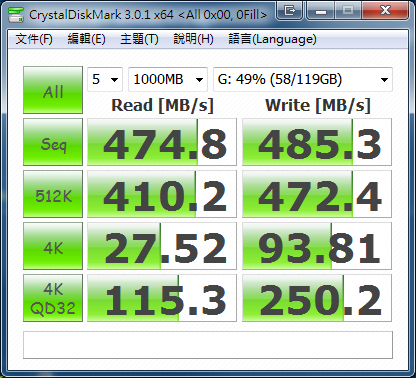Click the extra title bar button beside minimize
Image resolution: width=416 pixels, height=378 pixels.
click(x=290, y=11)
